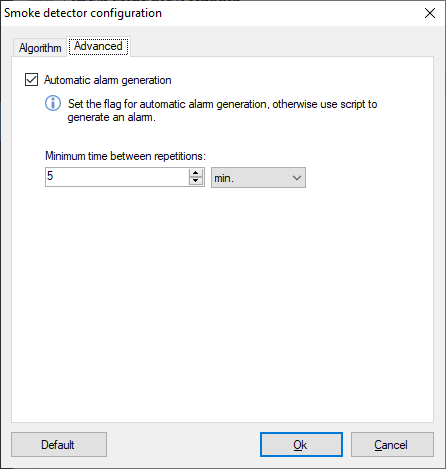The image size is (446, 469).
Task: Click the automatic alarm generation hint text
Action: click(222, 111)
